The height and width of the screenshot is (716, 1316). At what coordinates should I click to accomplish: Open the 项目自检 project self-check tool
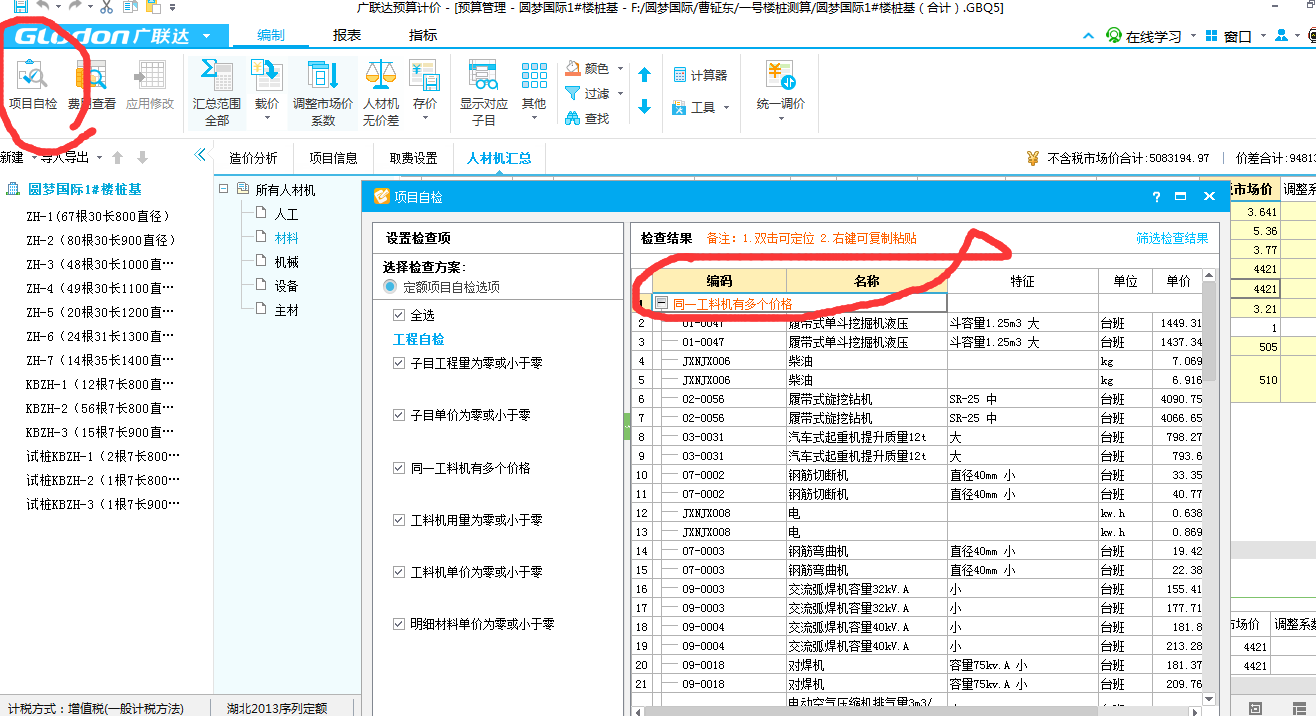coord(32,84)
